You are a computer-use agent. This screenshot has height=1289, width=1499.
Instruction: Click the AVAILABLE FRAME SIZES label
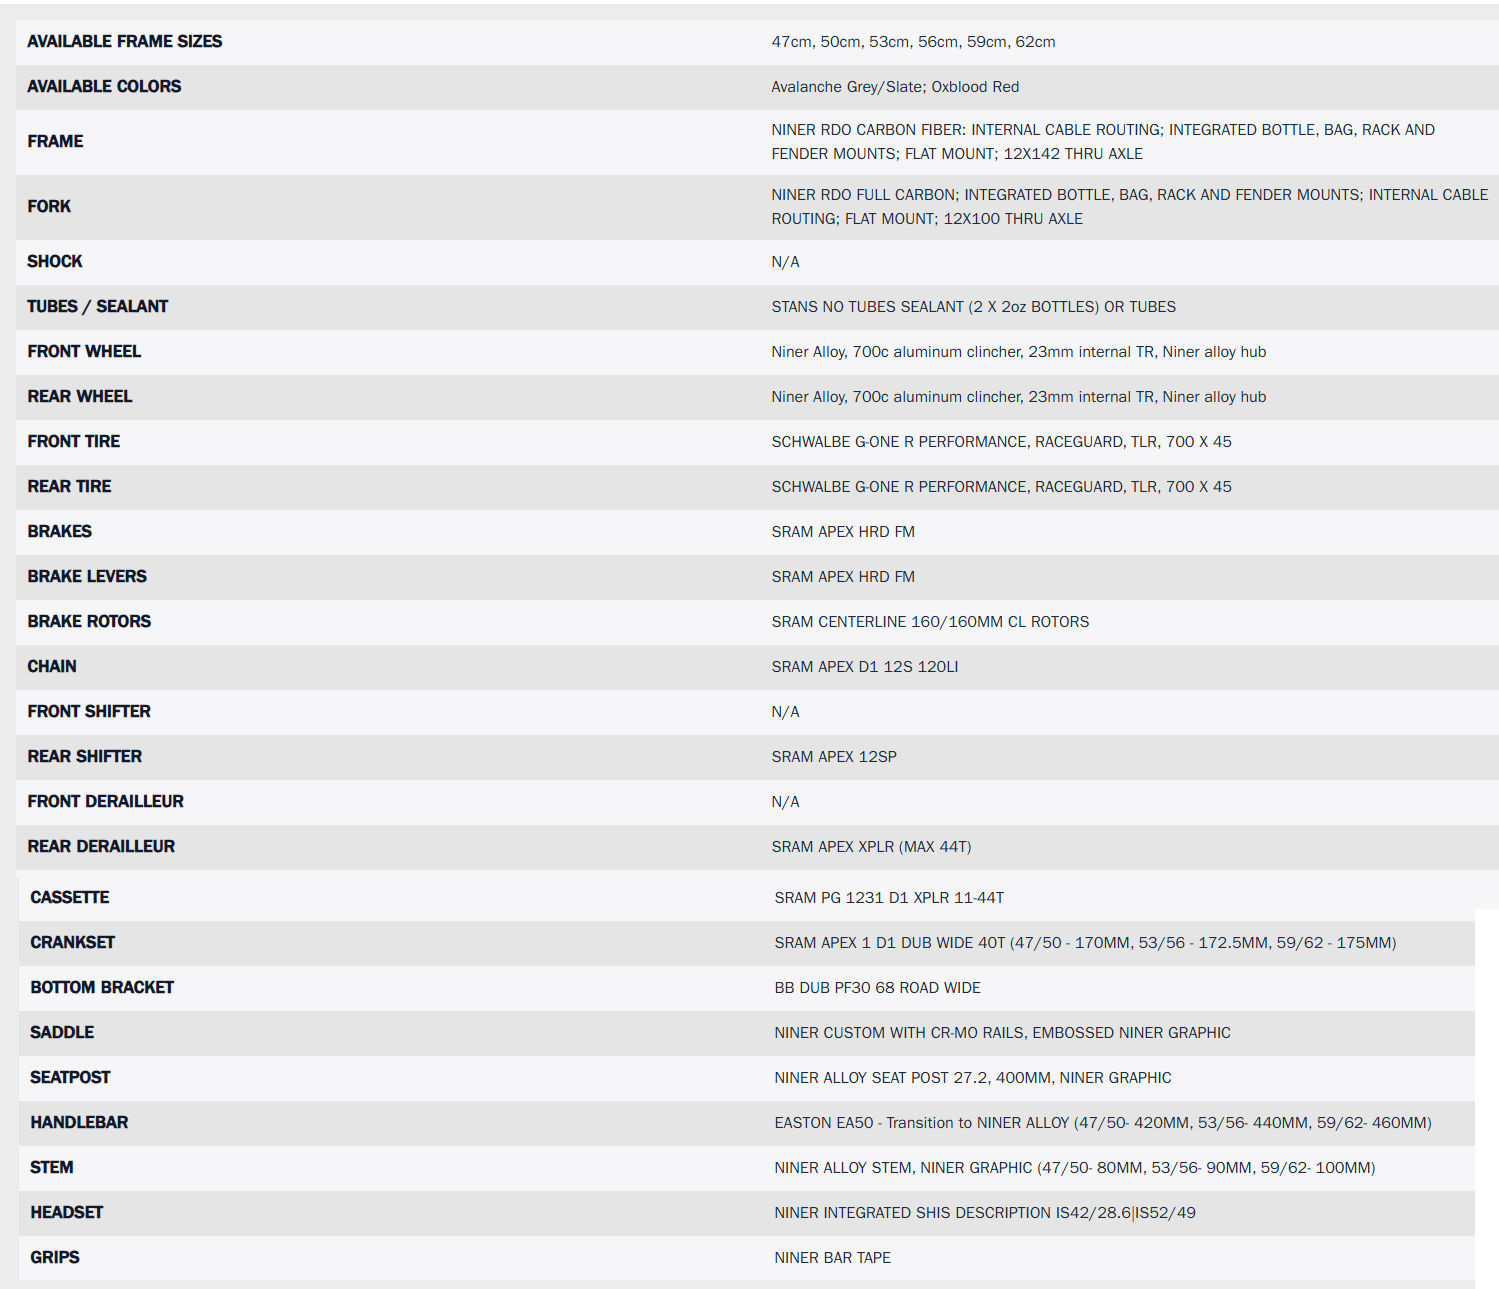pyautogui.click(x=124, y=41)
